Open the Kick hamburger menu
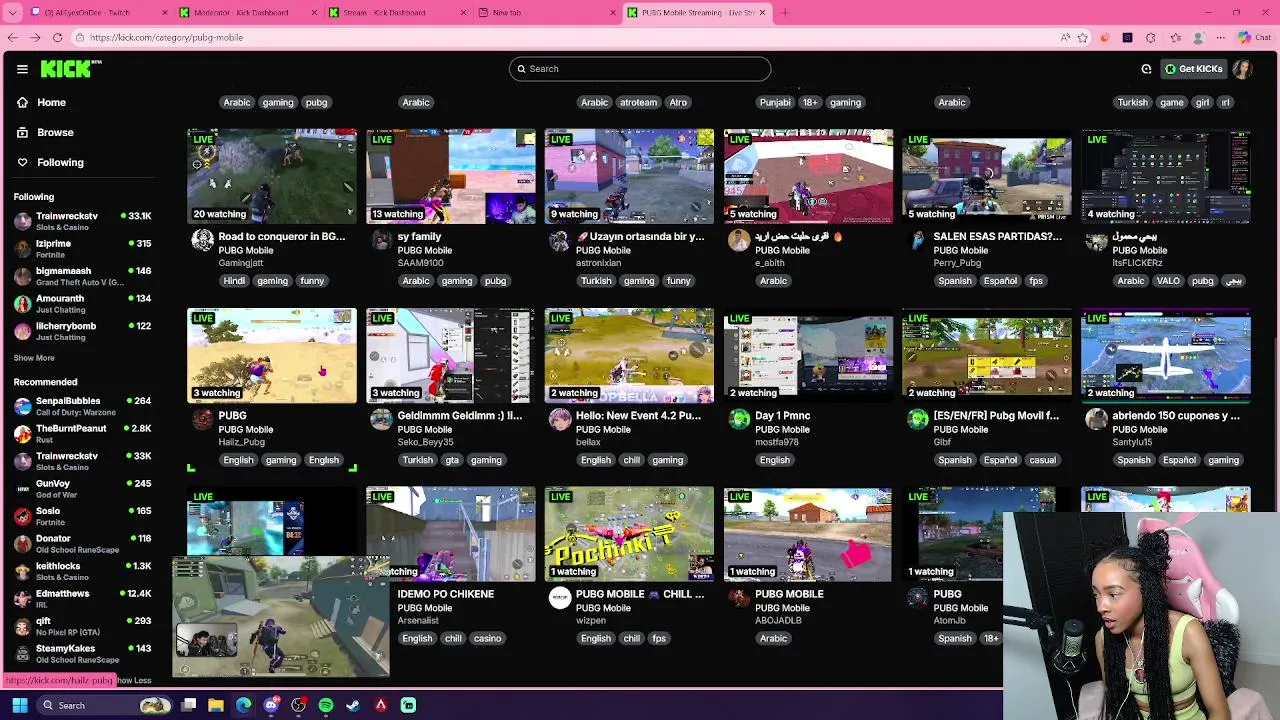Viewport: 1280px width, 720px height. coord(22,69)
